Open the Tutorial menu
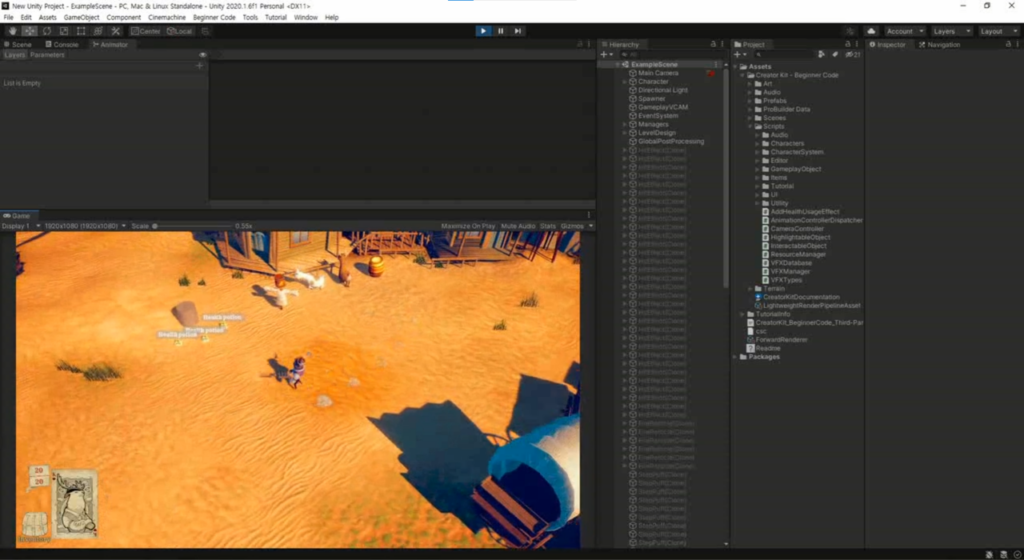The image size is (1024, 560). tap(276, 18)
